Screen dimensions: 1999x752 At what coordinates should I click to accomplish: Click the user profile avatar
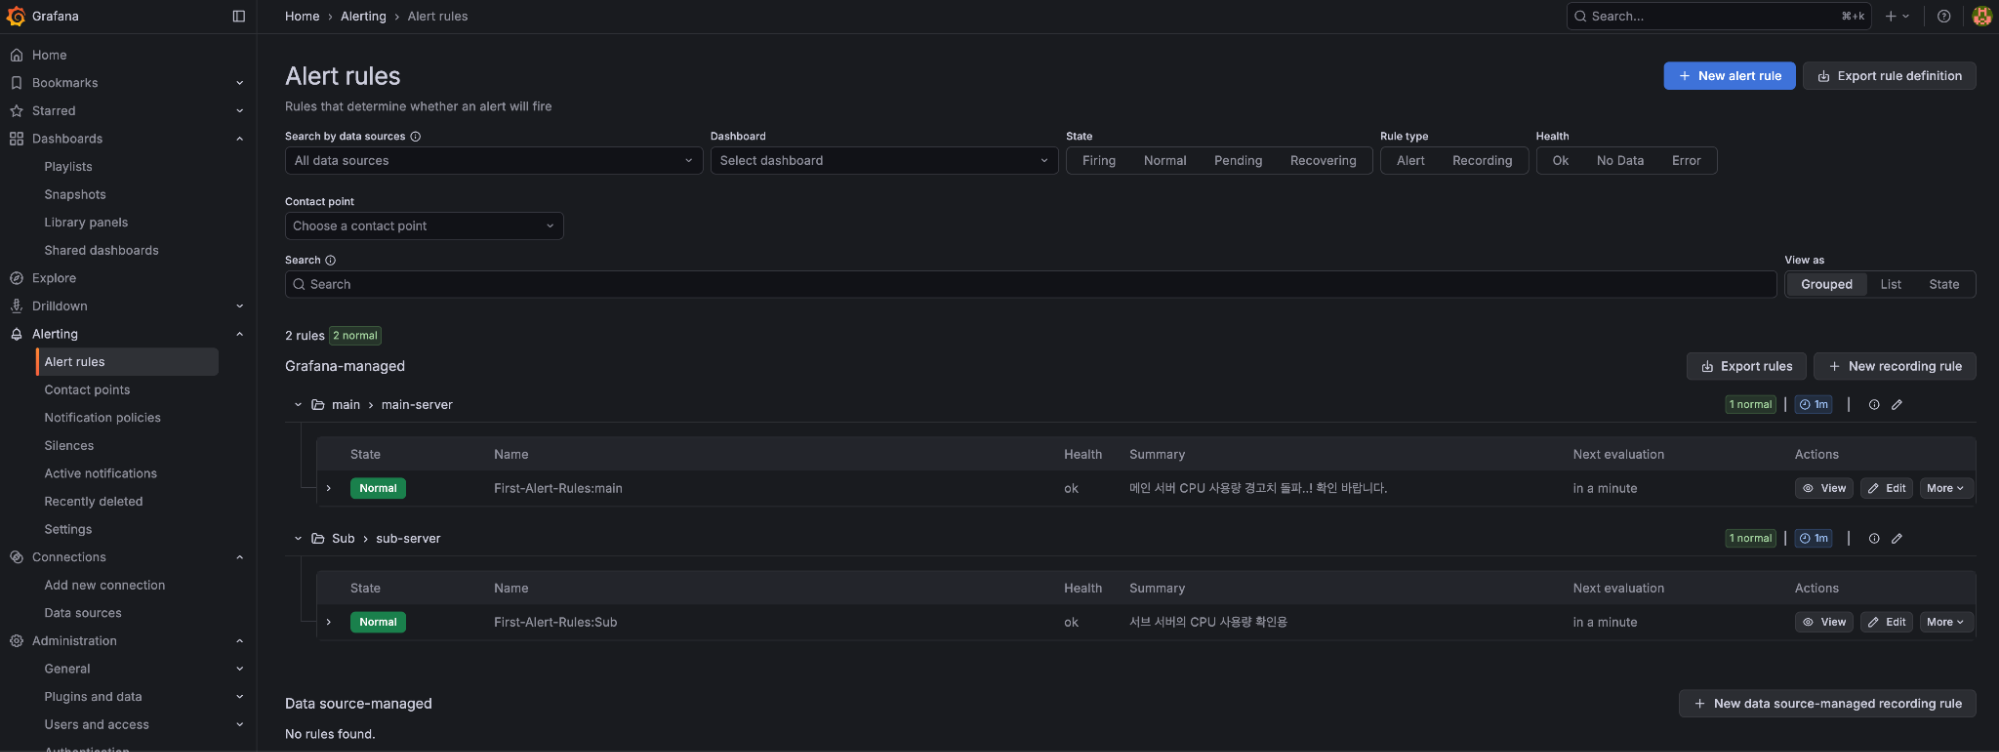click(x=1981, y=16)
